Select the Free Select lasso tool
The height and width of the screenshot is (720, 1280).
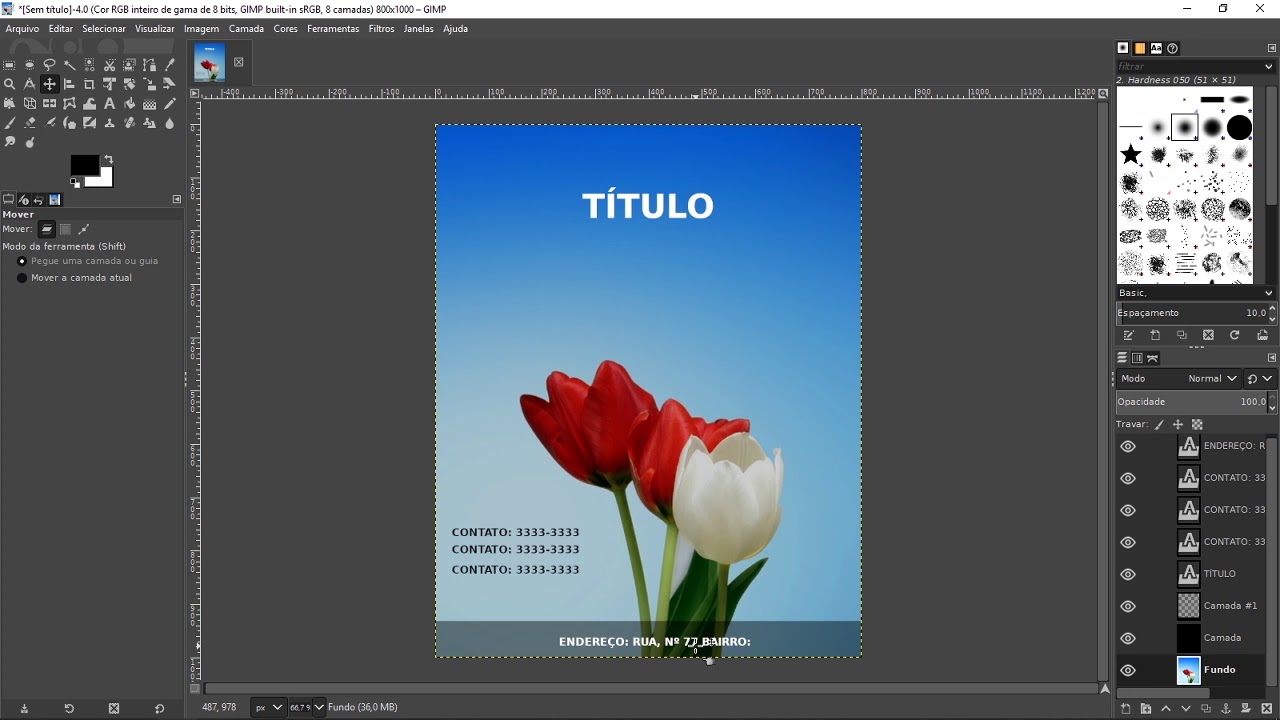[49, 65]
